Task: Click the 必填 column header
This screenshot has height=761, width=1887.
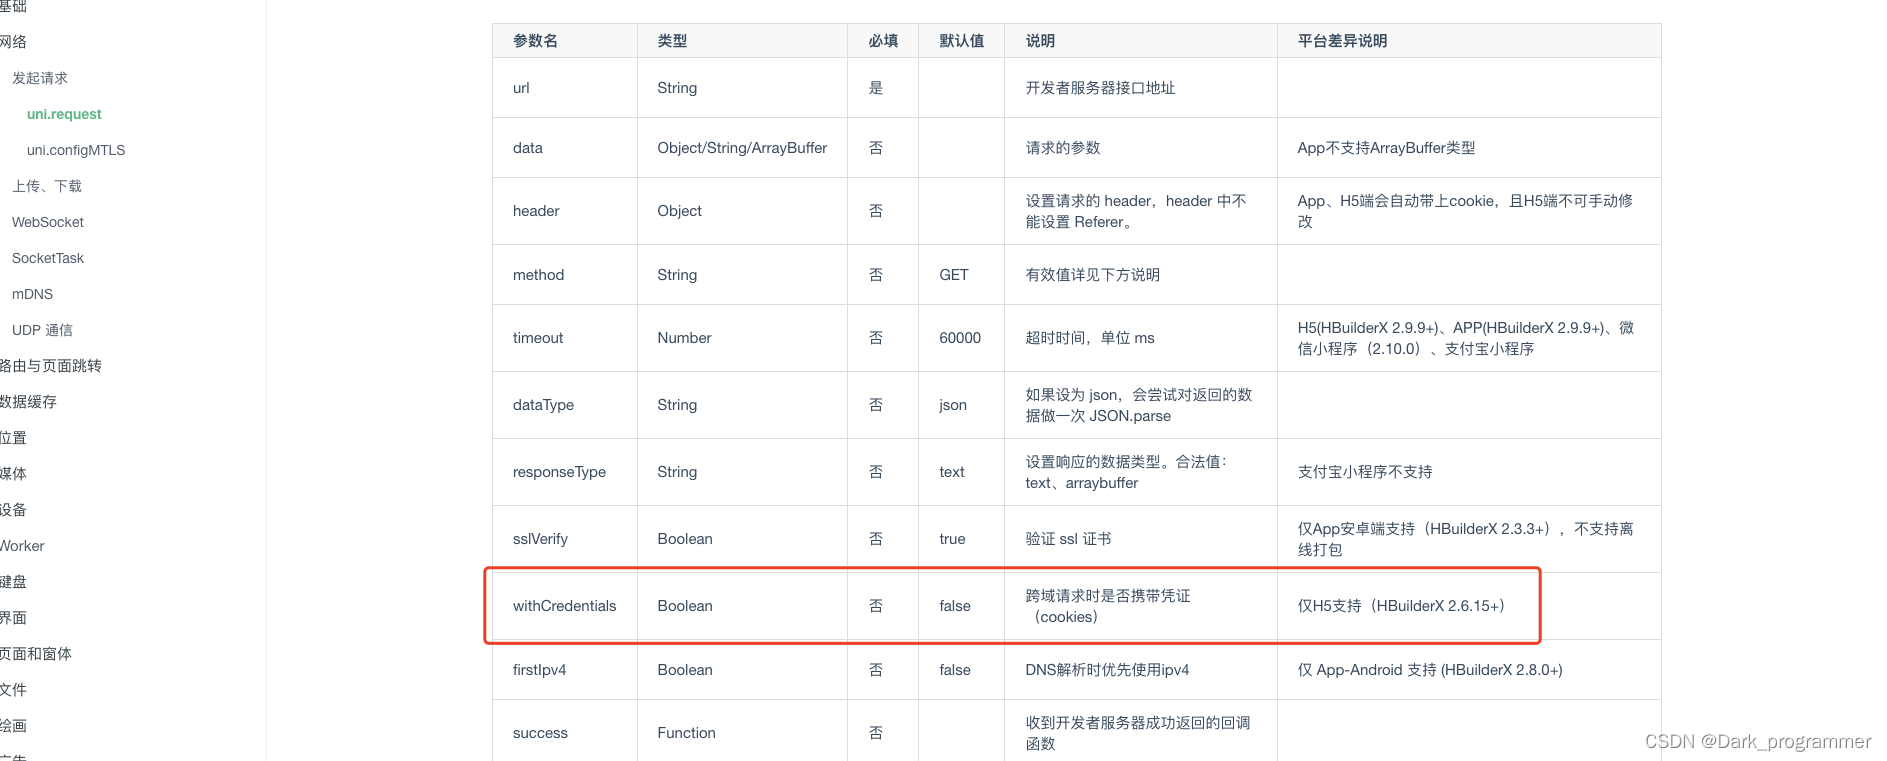Action: (x=883, y=41)
